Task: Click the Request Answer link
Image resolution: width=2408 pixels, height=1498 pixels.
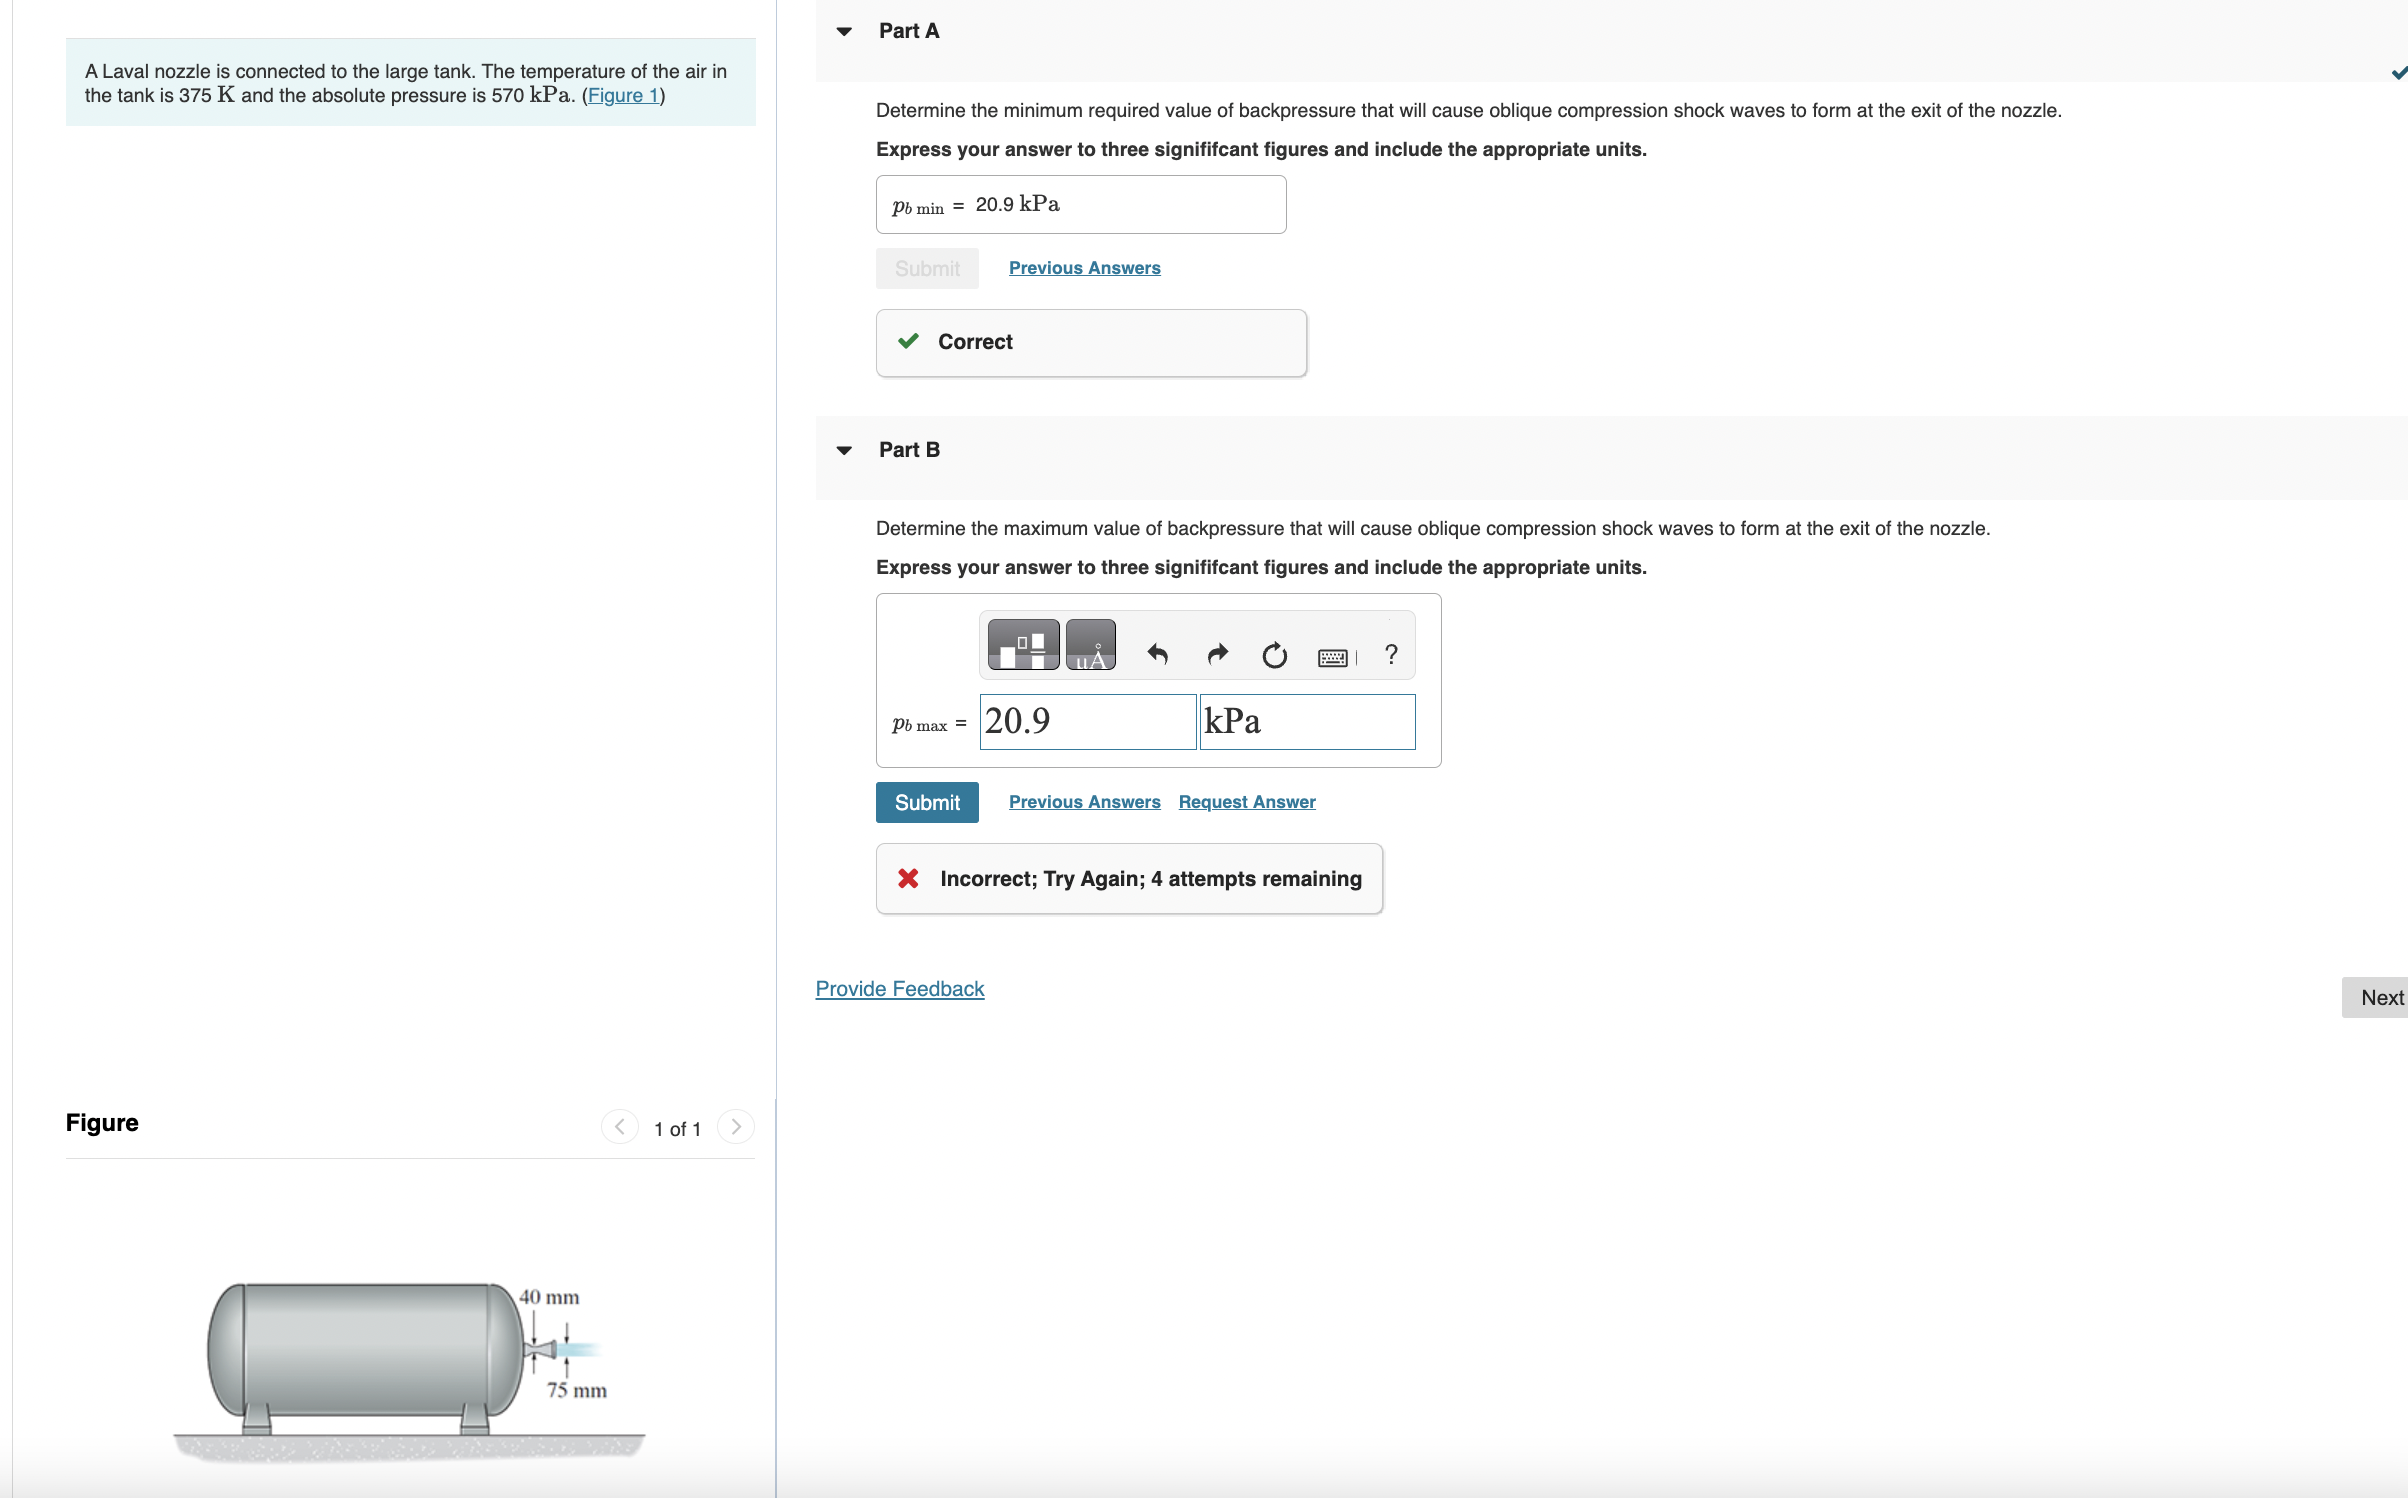Action: 1246,802
